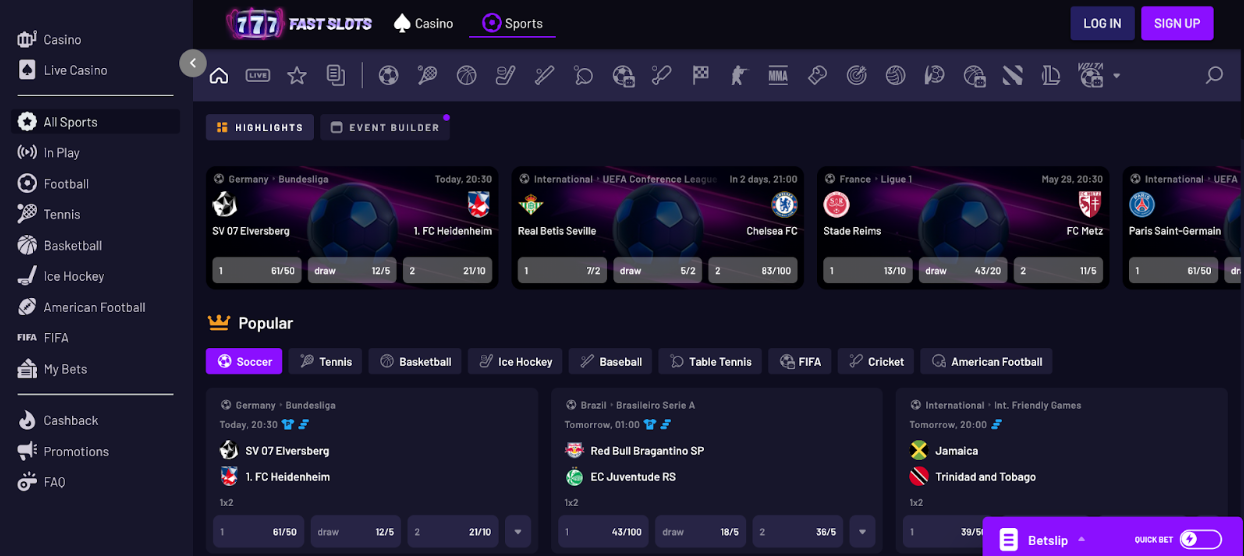Select darts target icon
This screenshot has width=1244, height=556.
(856, 75)
